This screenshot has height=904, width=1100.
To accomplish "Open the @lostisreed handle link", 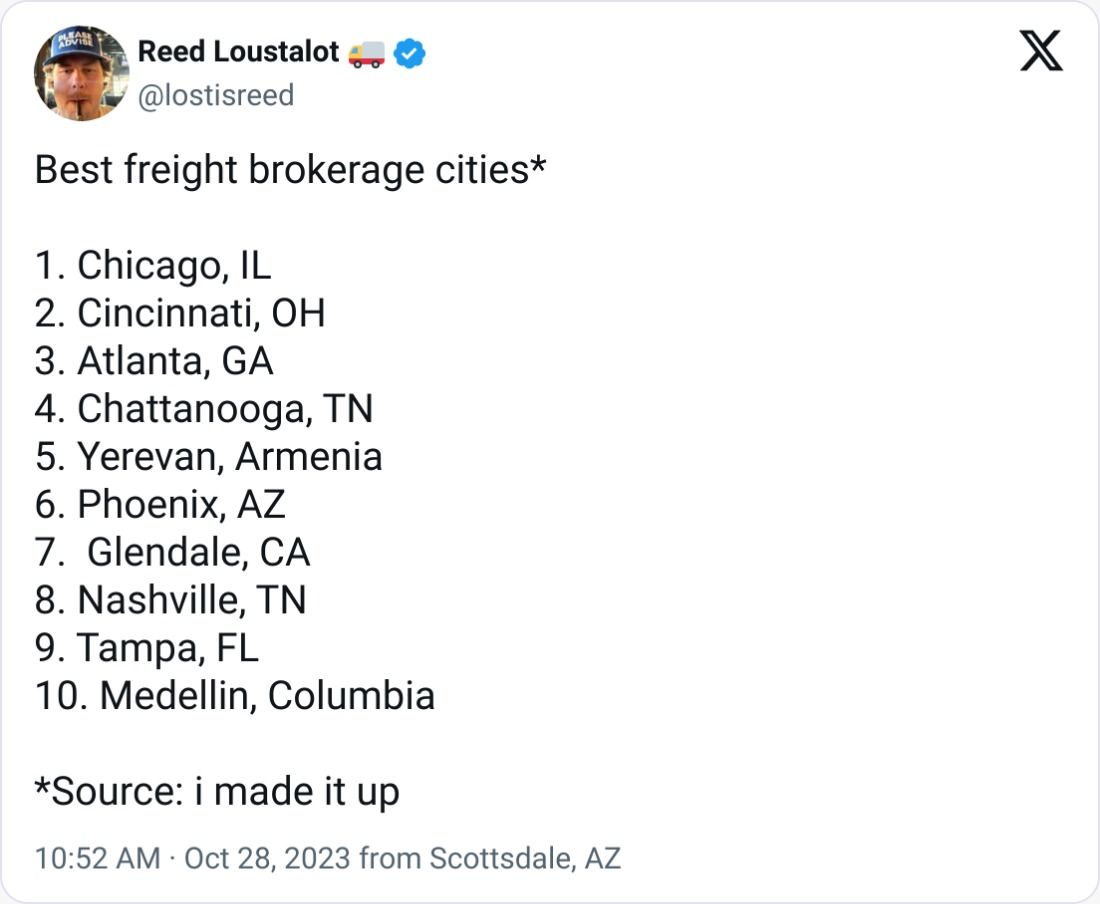I will coord(215,95).
